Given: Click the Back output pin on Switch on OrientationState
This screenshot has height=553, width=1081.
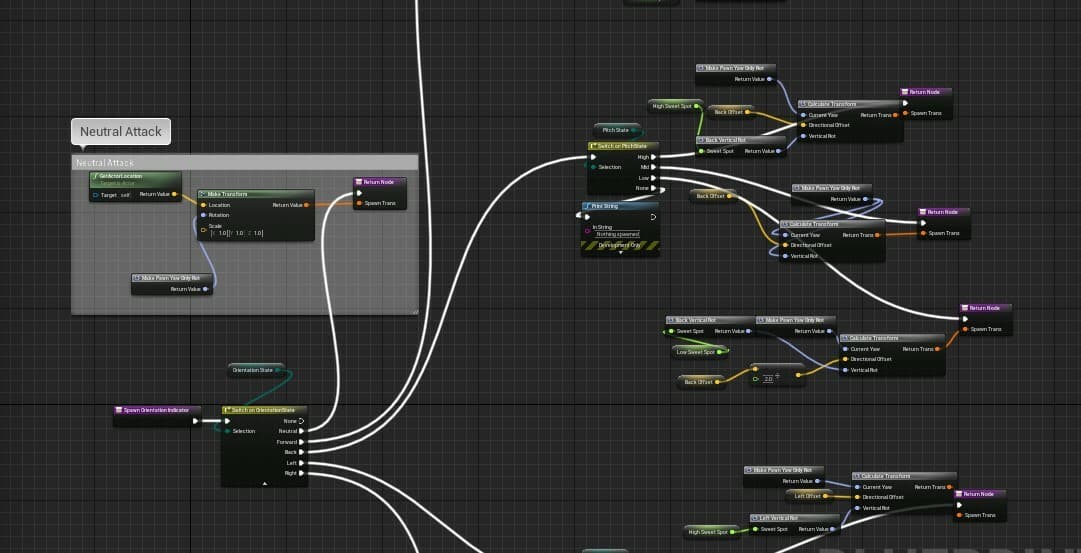Looking at the screenshot, I should (x=301, y=452).
